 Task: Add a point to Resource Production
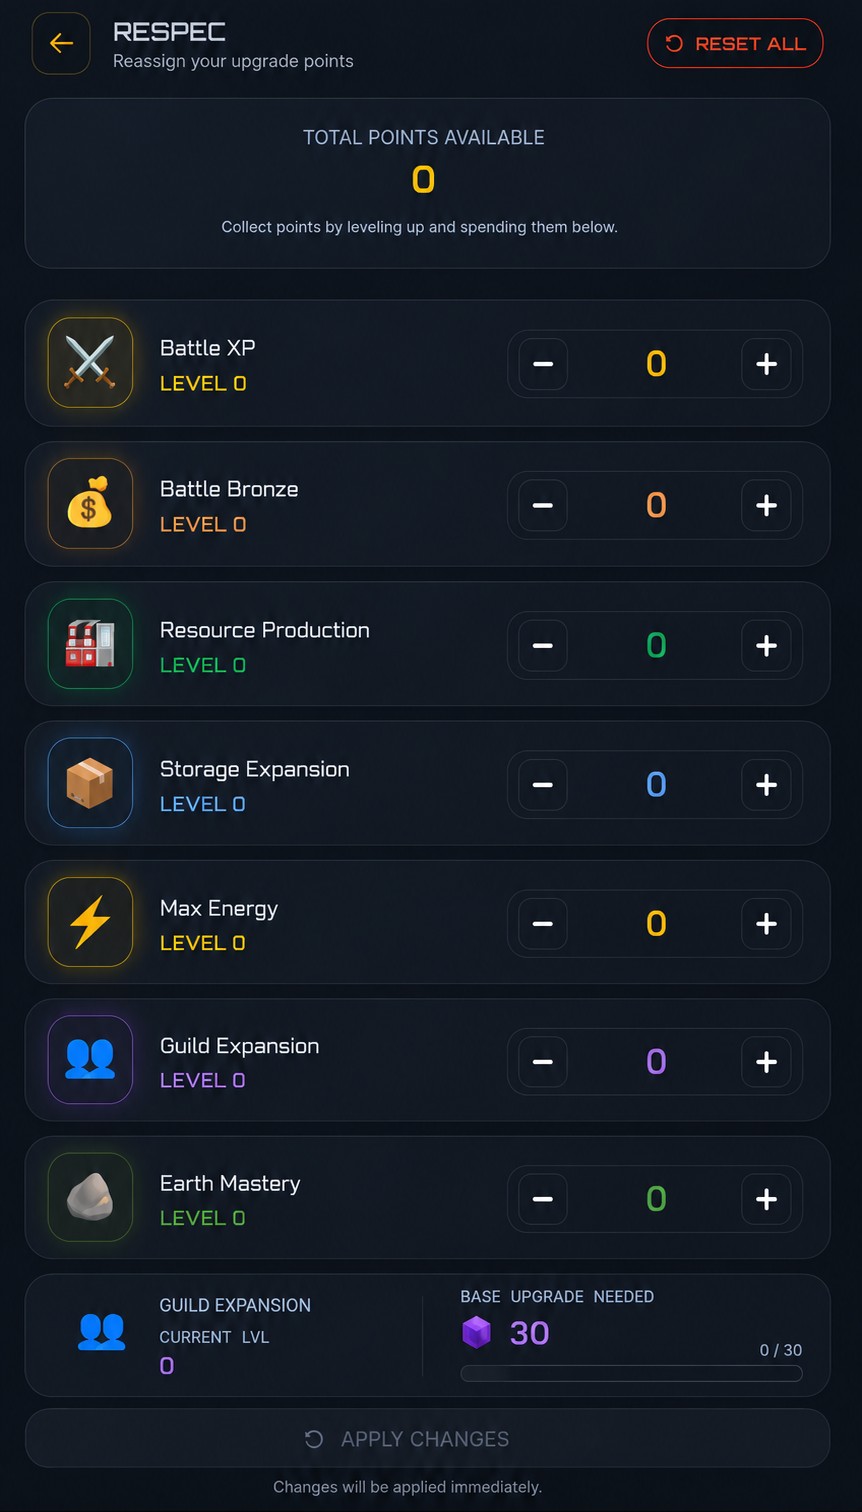(x=766, y=645)
